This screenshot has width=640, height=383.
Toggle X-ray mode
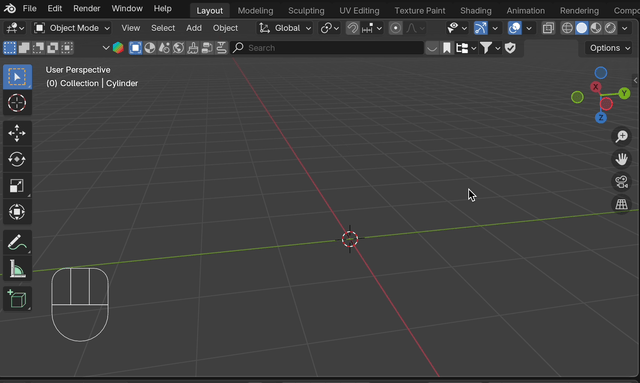pyautogui.click(x=548, y=28)
